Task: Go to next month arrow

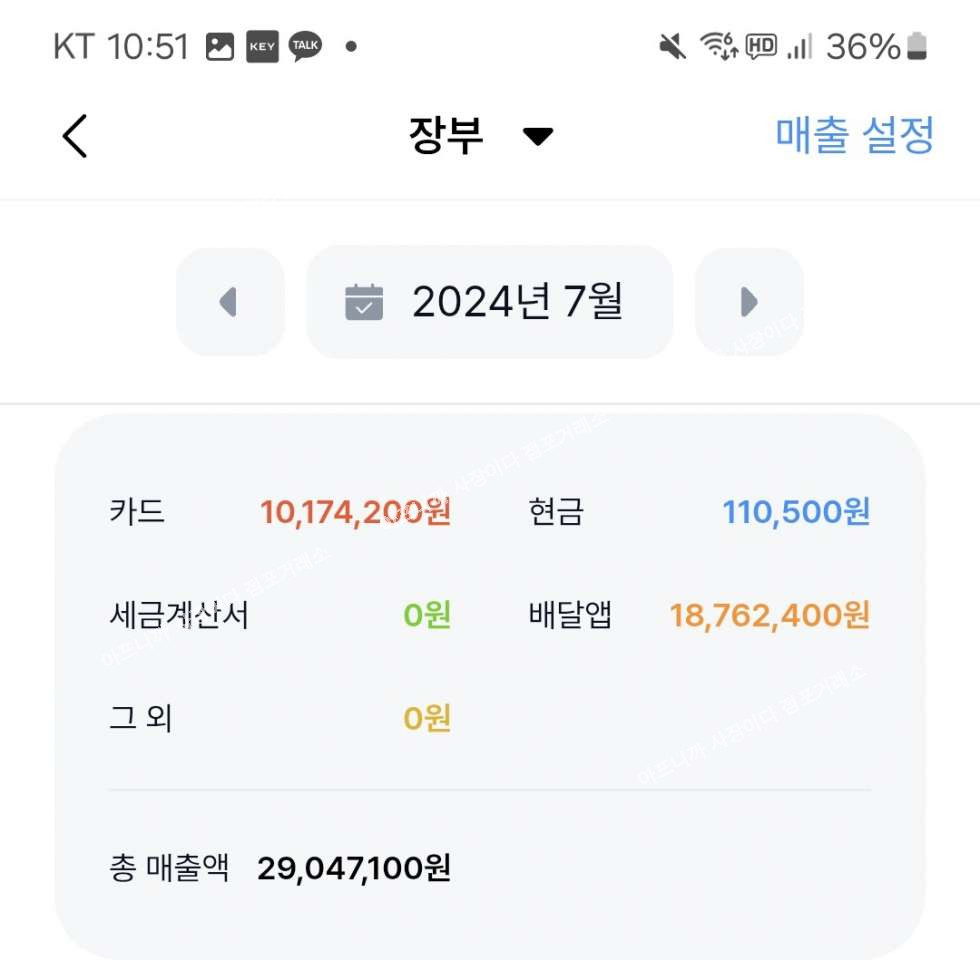Action: (x=749, y=302)
